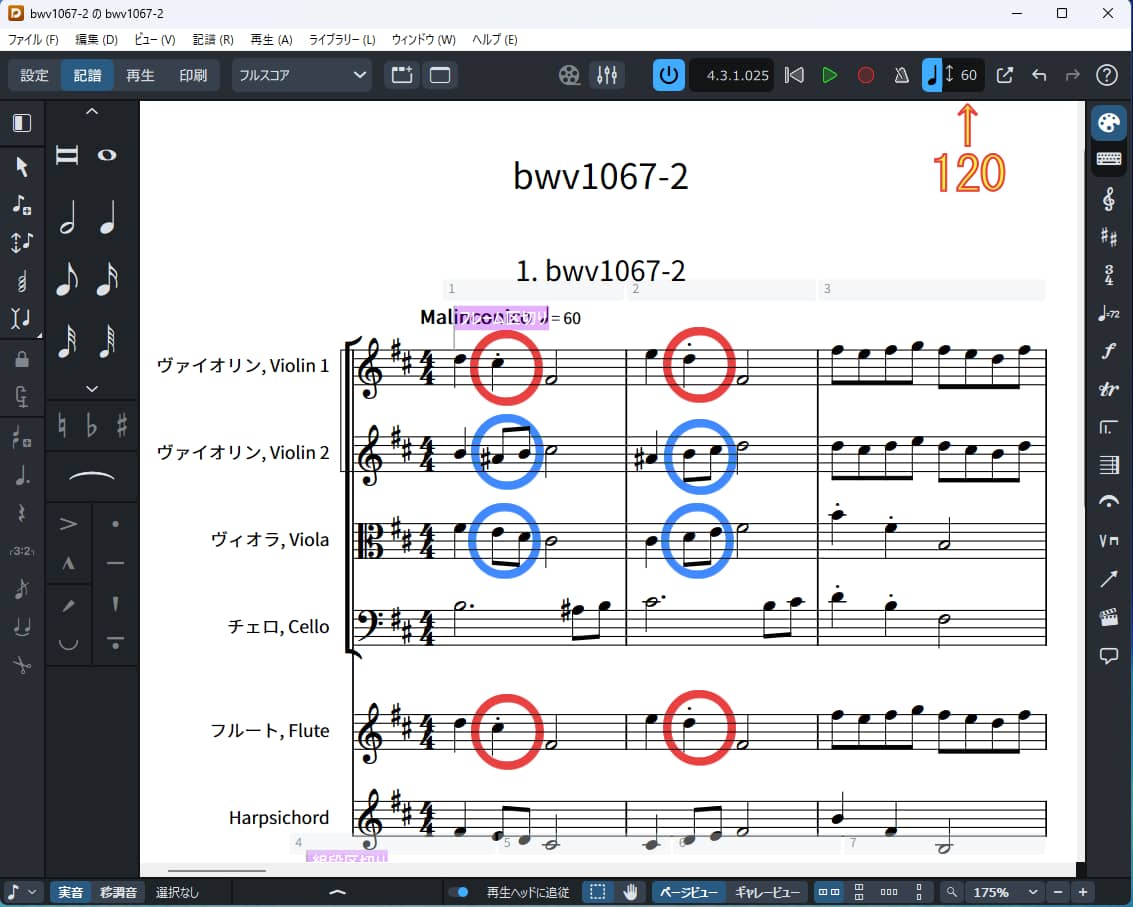Select the flat accidental
1133x907 pixels.
click(x=91, y=425)
